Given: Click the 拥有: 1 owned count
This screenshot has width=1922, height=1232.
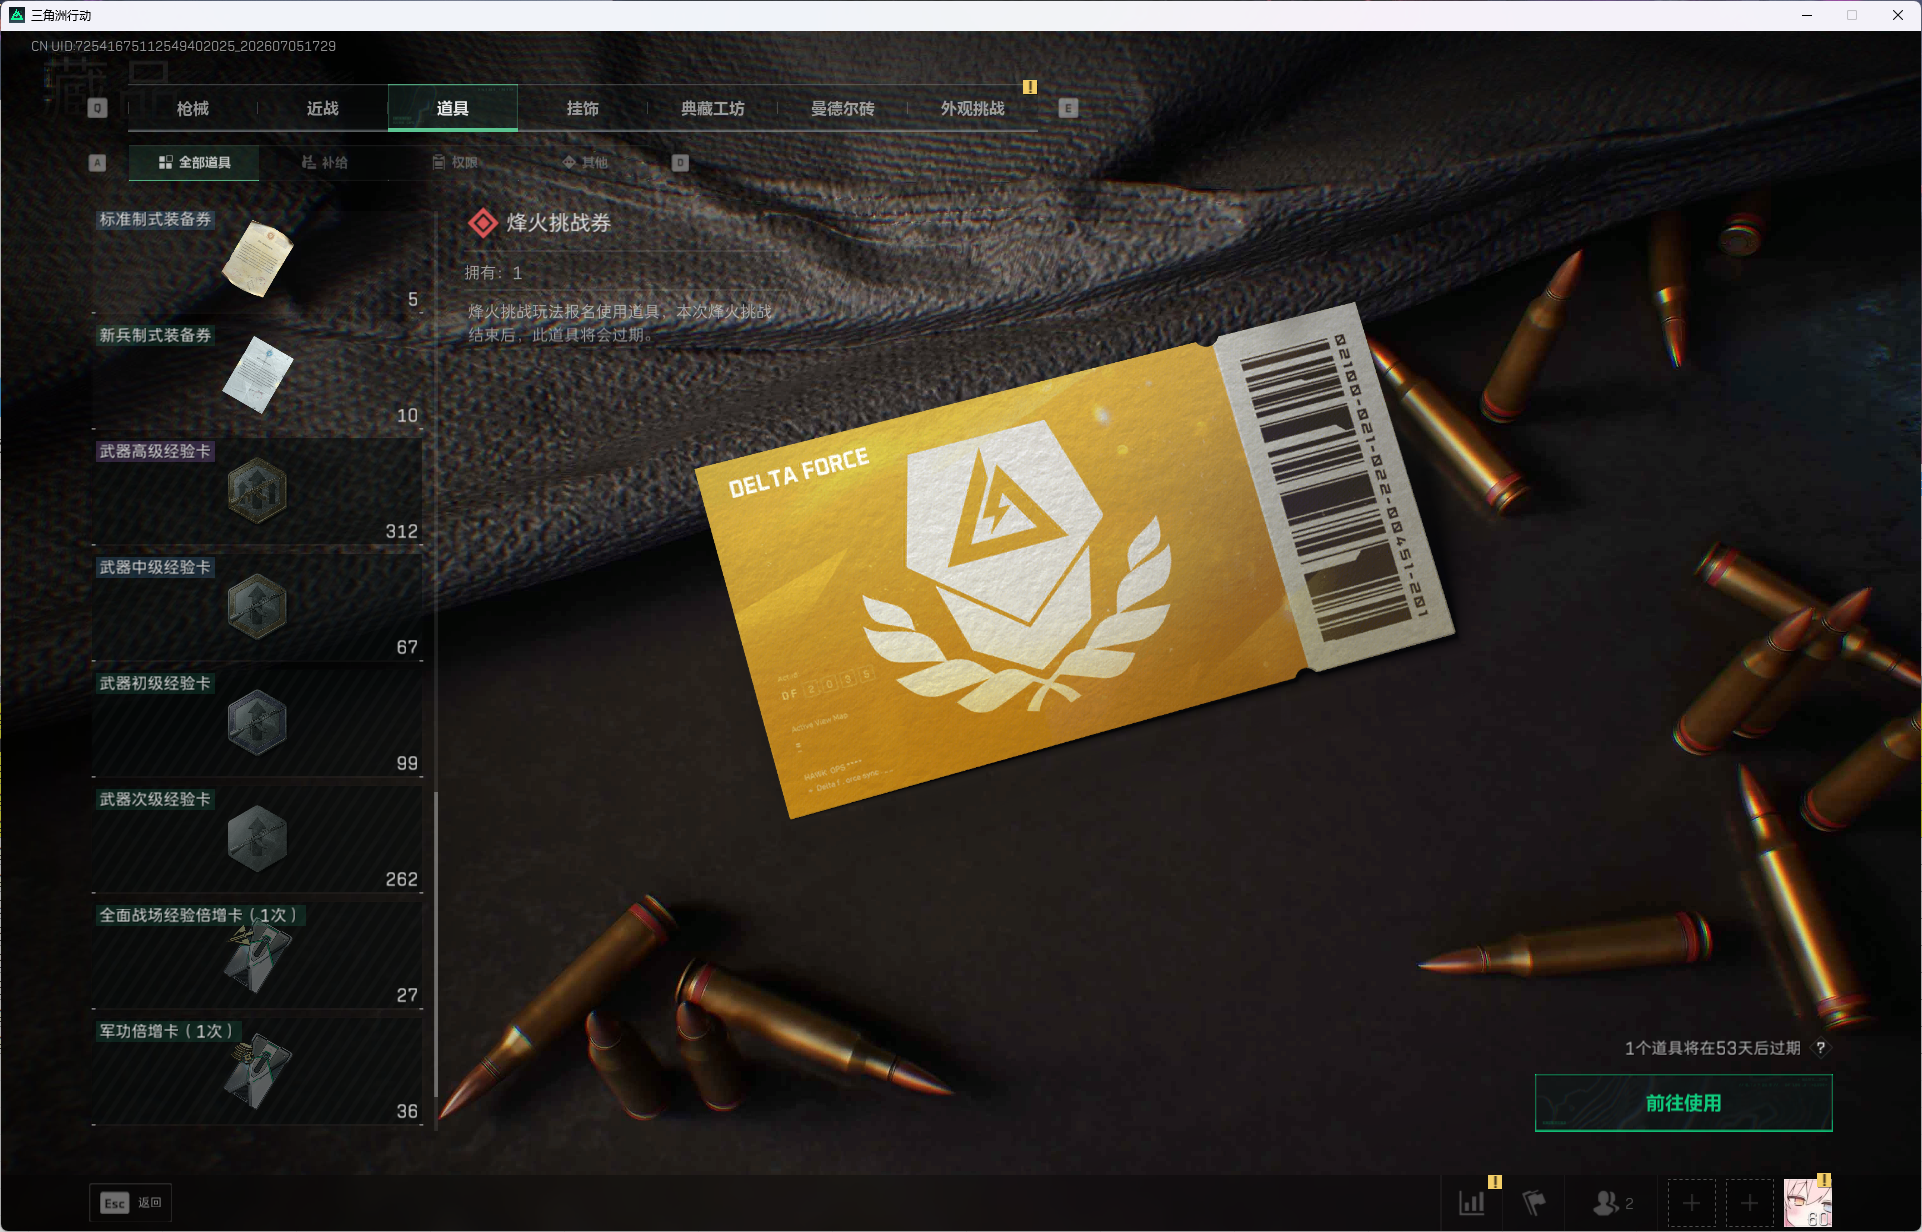Looking at the screenshot, I should 493,273.
